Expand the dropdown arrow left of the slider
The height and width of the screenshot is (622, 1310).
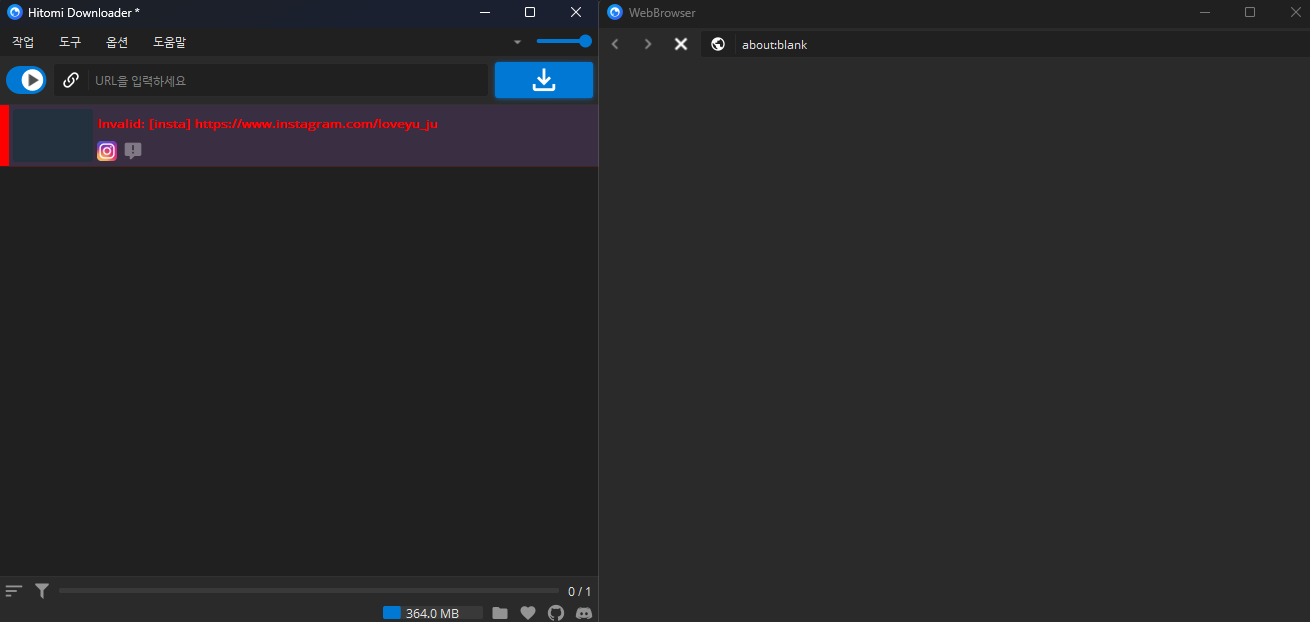[517, 42]
